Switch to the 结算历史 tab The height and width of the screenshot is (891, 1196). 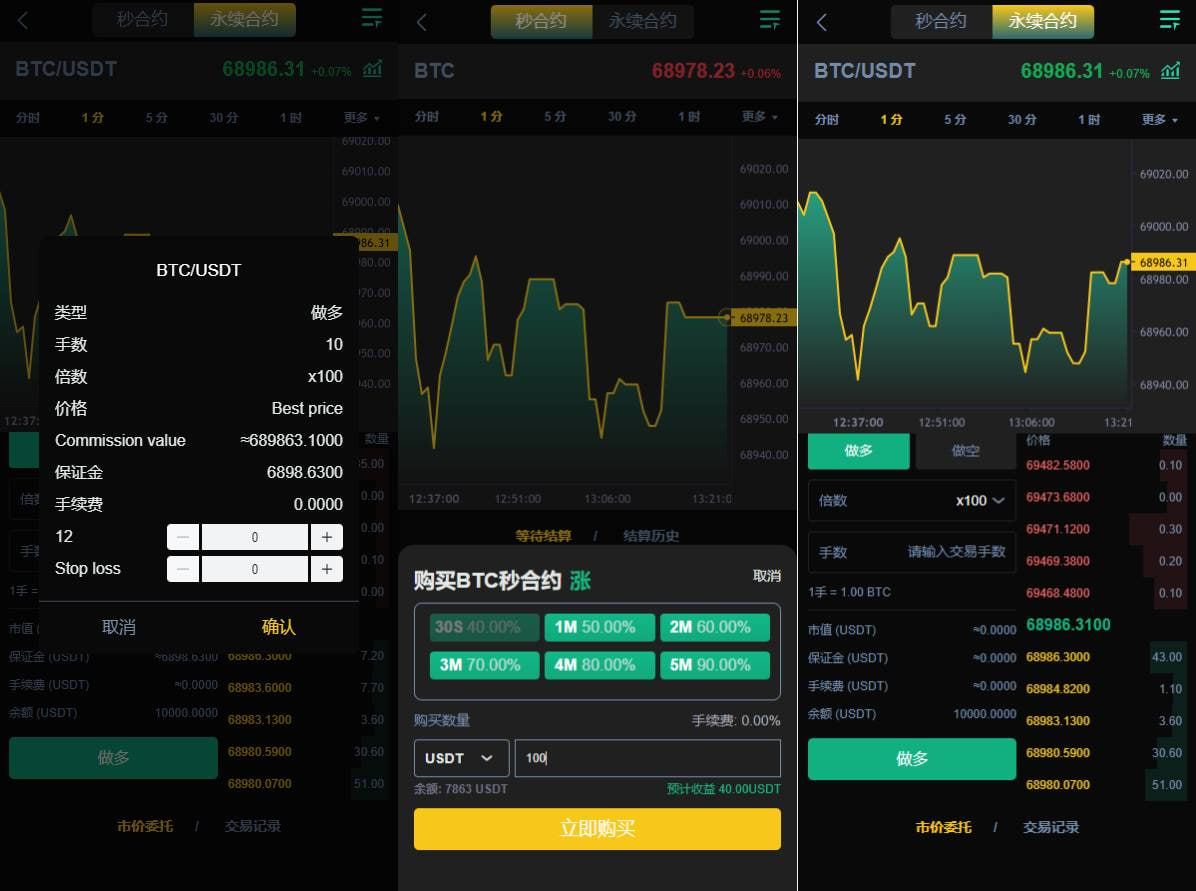click(x=651, y=536)
